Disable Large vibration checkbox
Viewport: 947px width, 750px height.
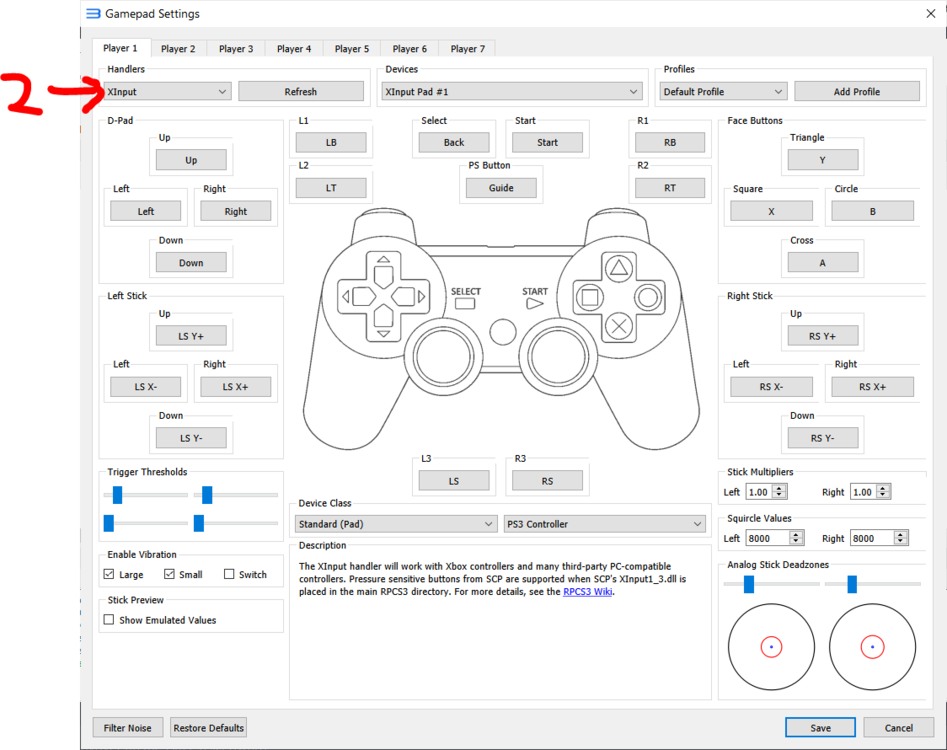coord(109,574)
